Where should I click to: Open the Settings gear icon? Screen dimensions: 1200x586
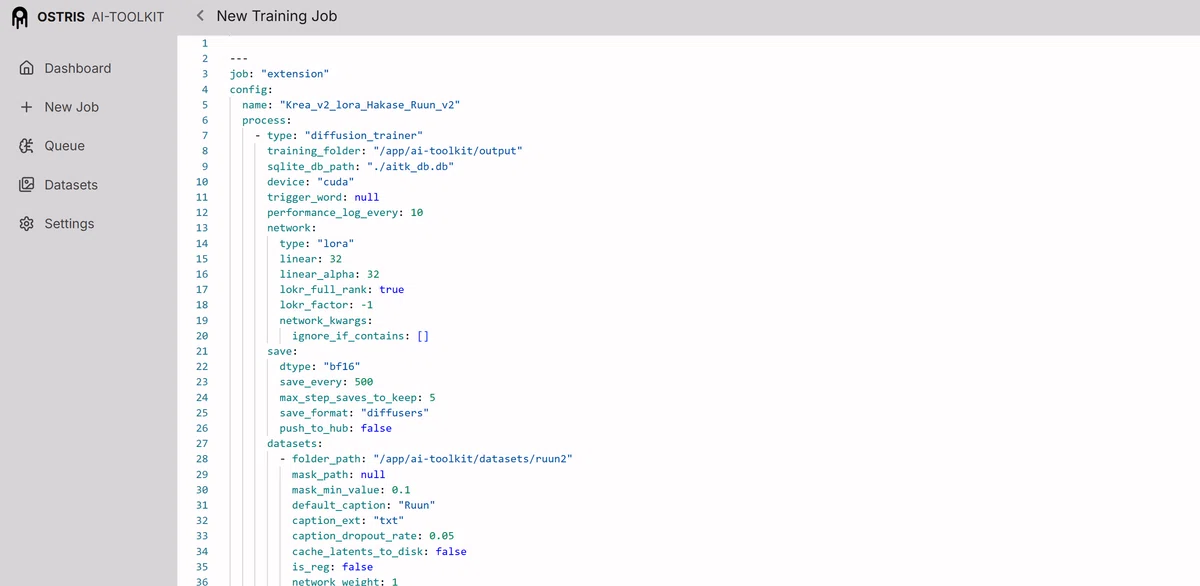coord(27,224)
